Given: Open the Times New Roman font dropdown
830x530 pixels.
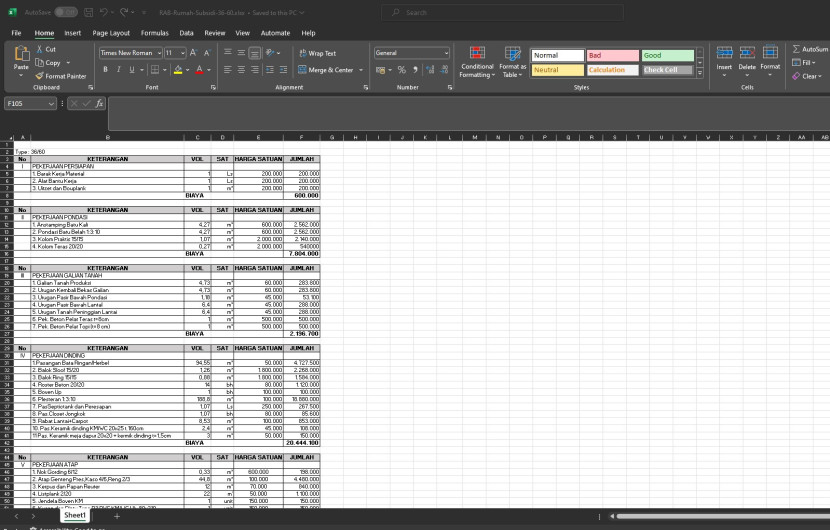Looking at the screenshot, I should pos(129,53).
